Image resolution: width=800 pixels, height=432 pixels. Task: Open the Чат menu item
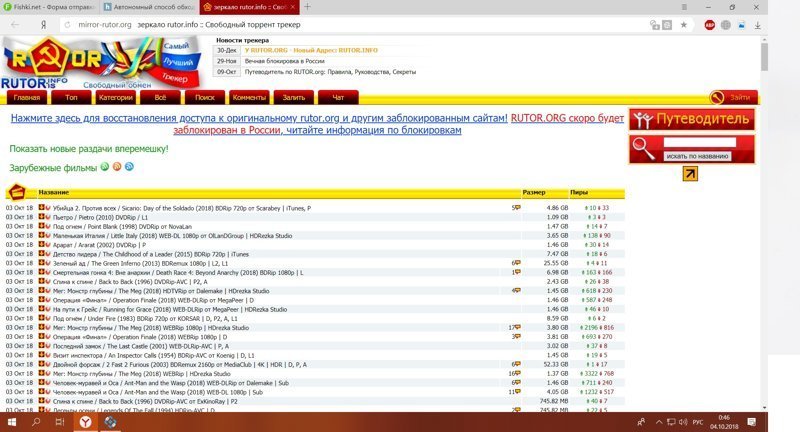(x=338, y=97)
